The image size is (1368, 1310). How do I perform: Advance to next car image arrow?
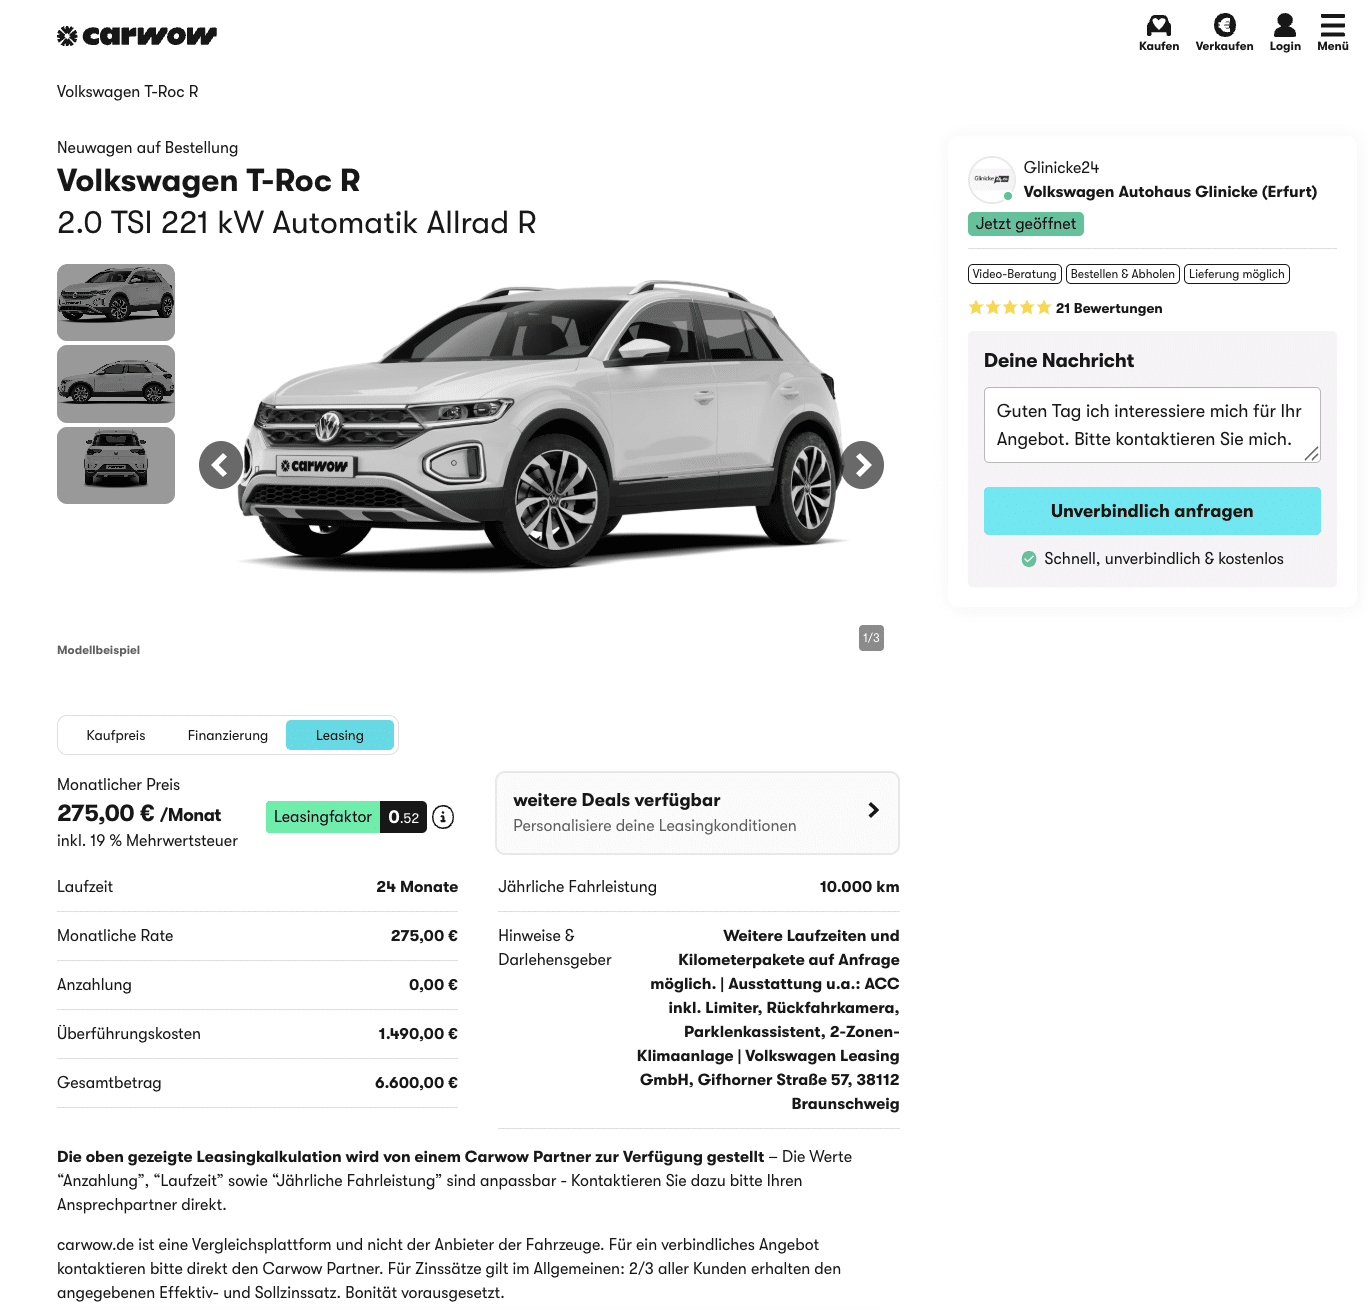click(x=862, y=465)
